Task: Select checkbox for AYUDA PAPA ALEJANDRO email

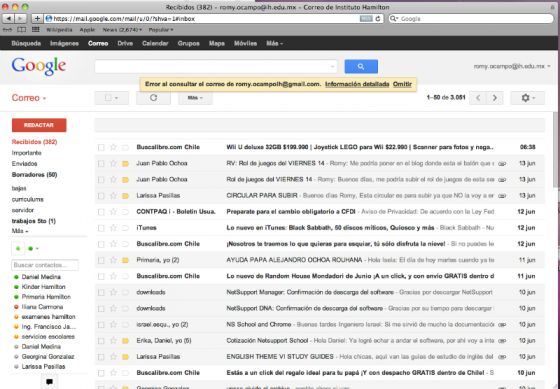Action: pyautogui.click(x=101, y=260)
